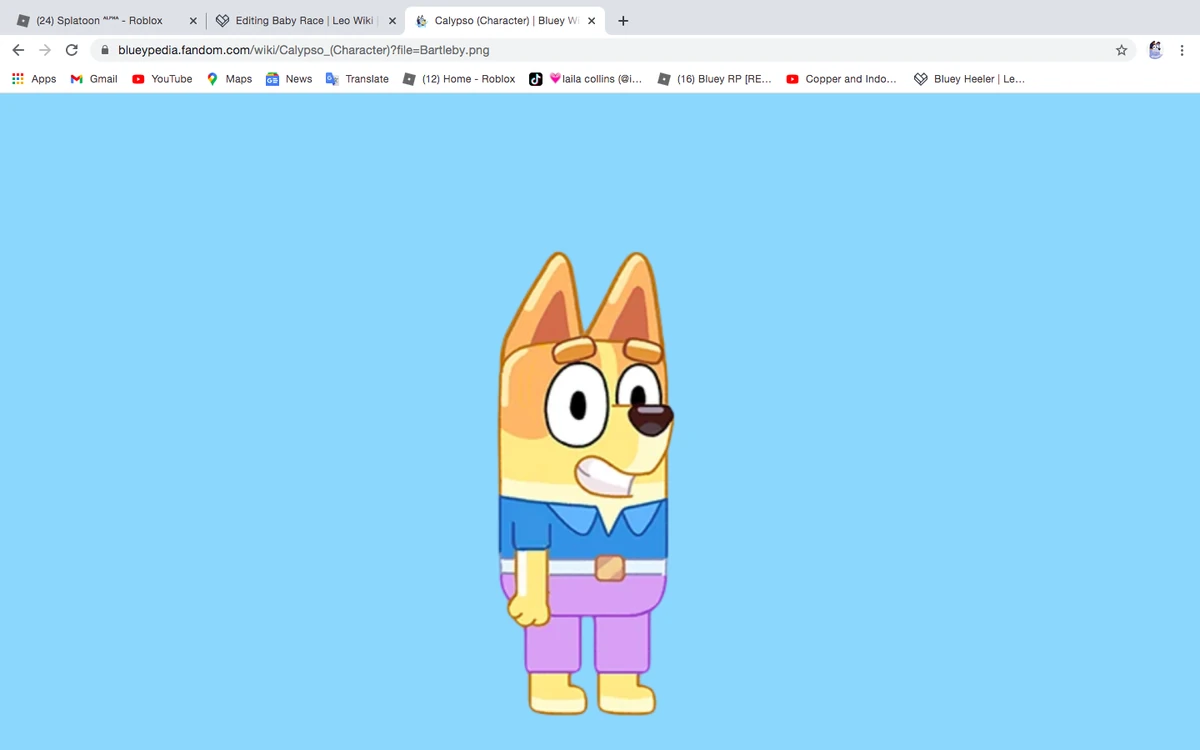This screenshot has height=750, width=1200.
Task: Bookmark this page with the star icon
Action: [1121, 48]
